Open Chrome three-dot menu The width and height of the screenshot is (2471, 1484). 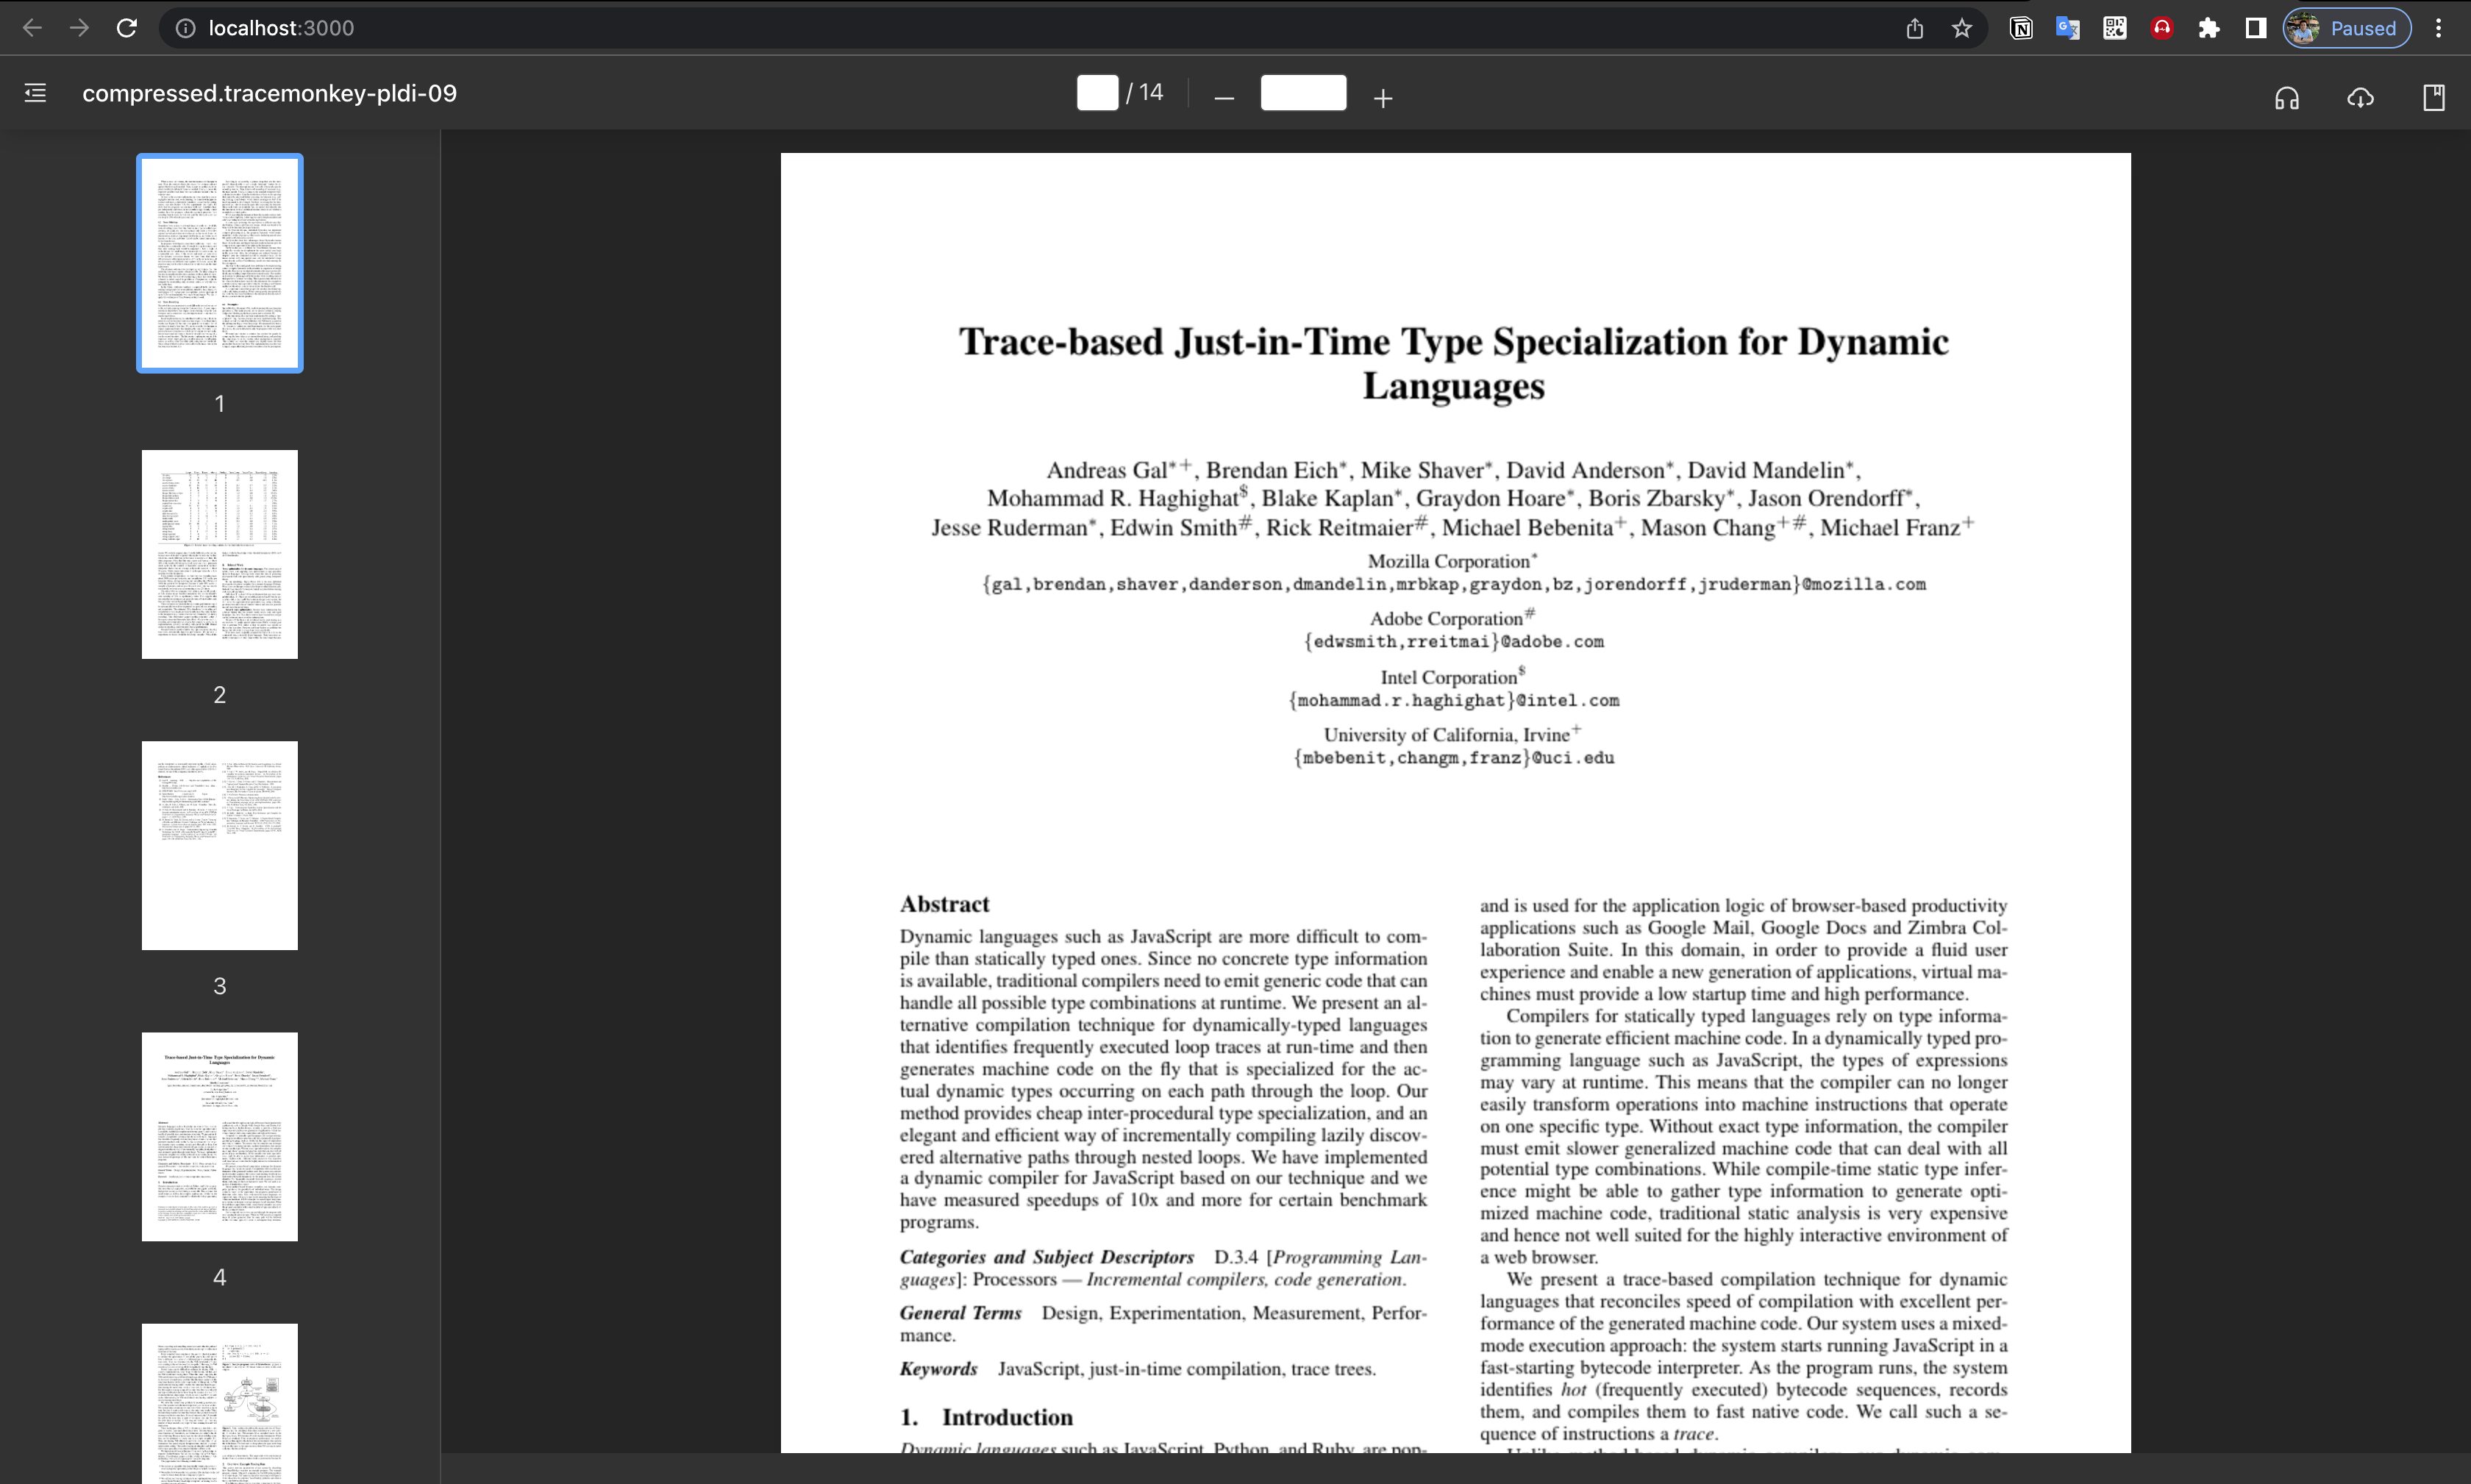2439,28
